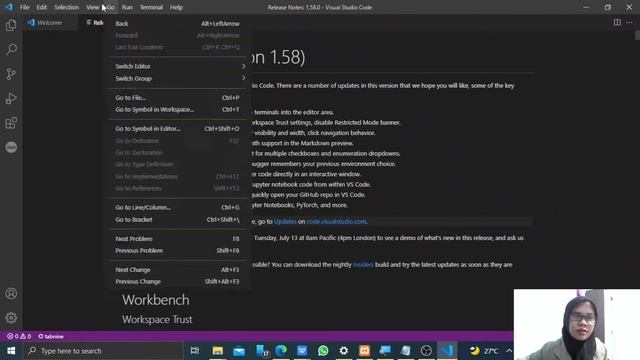Open Windows Settings gear from taskbar
Viewport: 640px width, 360px height.
tap(344, 351)
